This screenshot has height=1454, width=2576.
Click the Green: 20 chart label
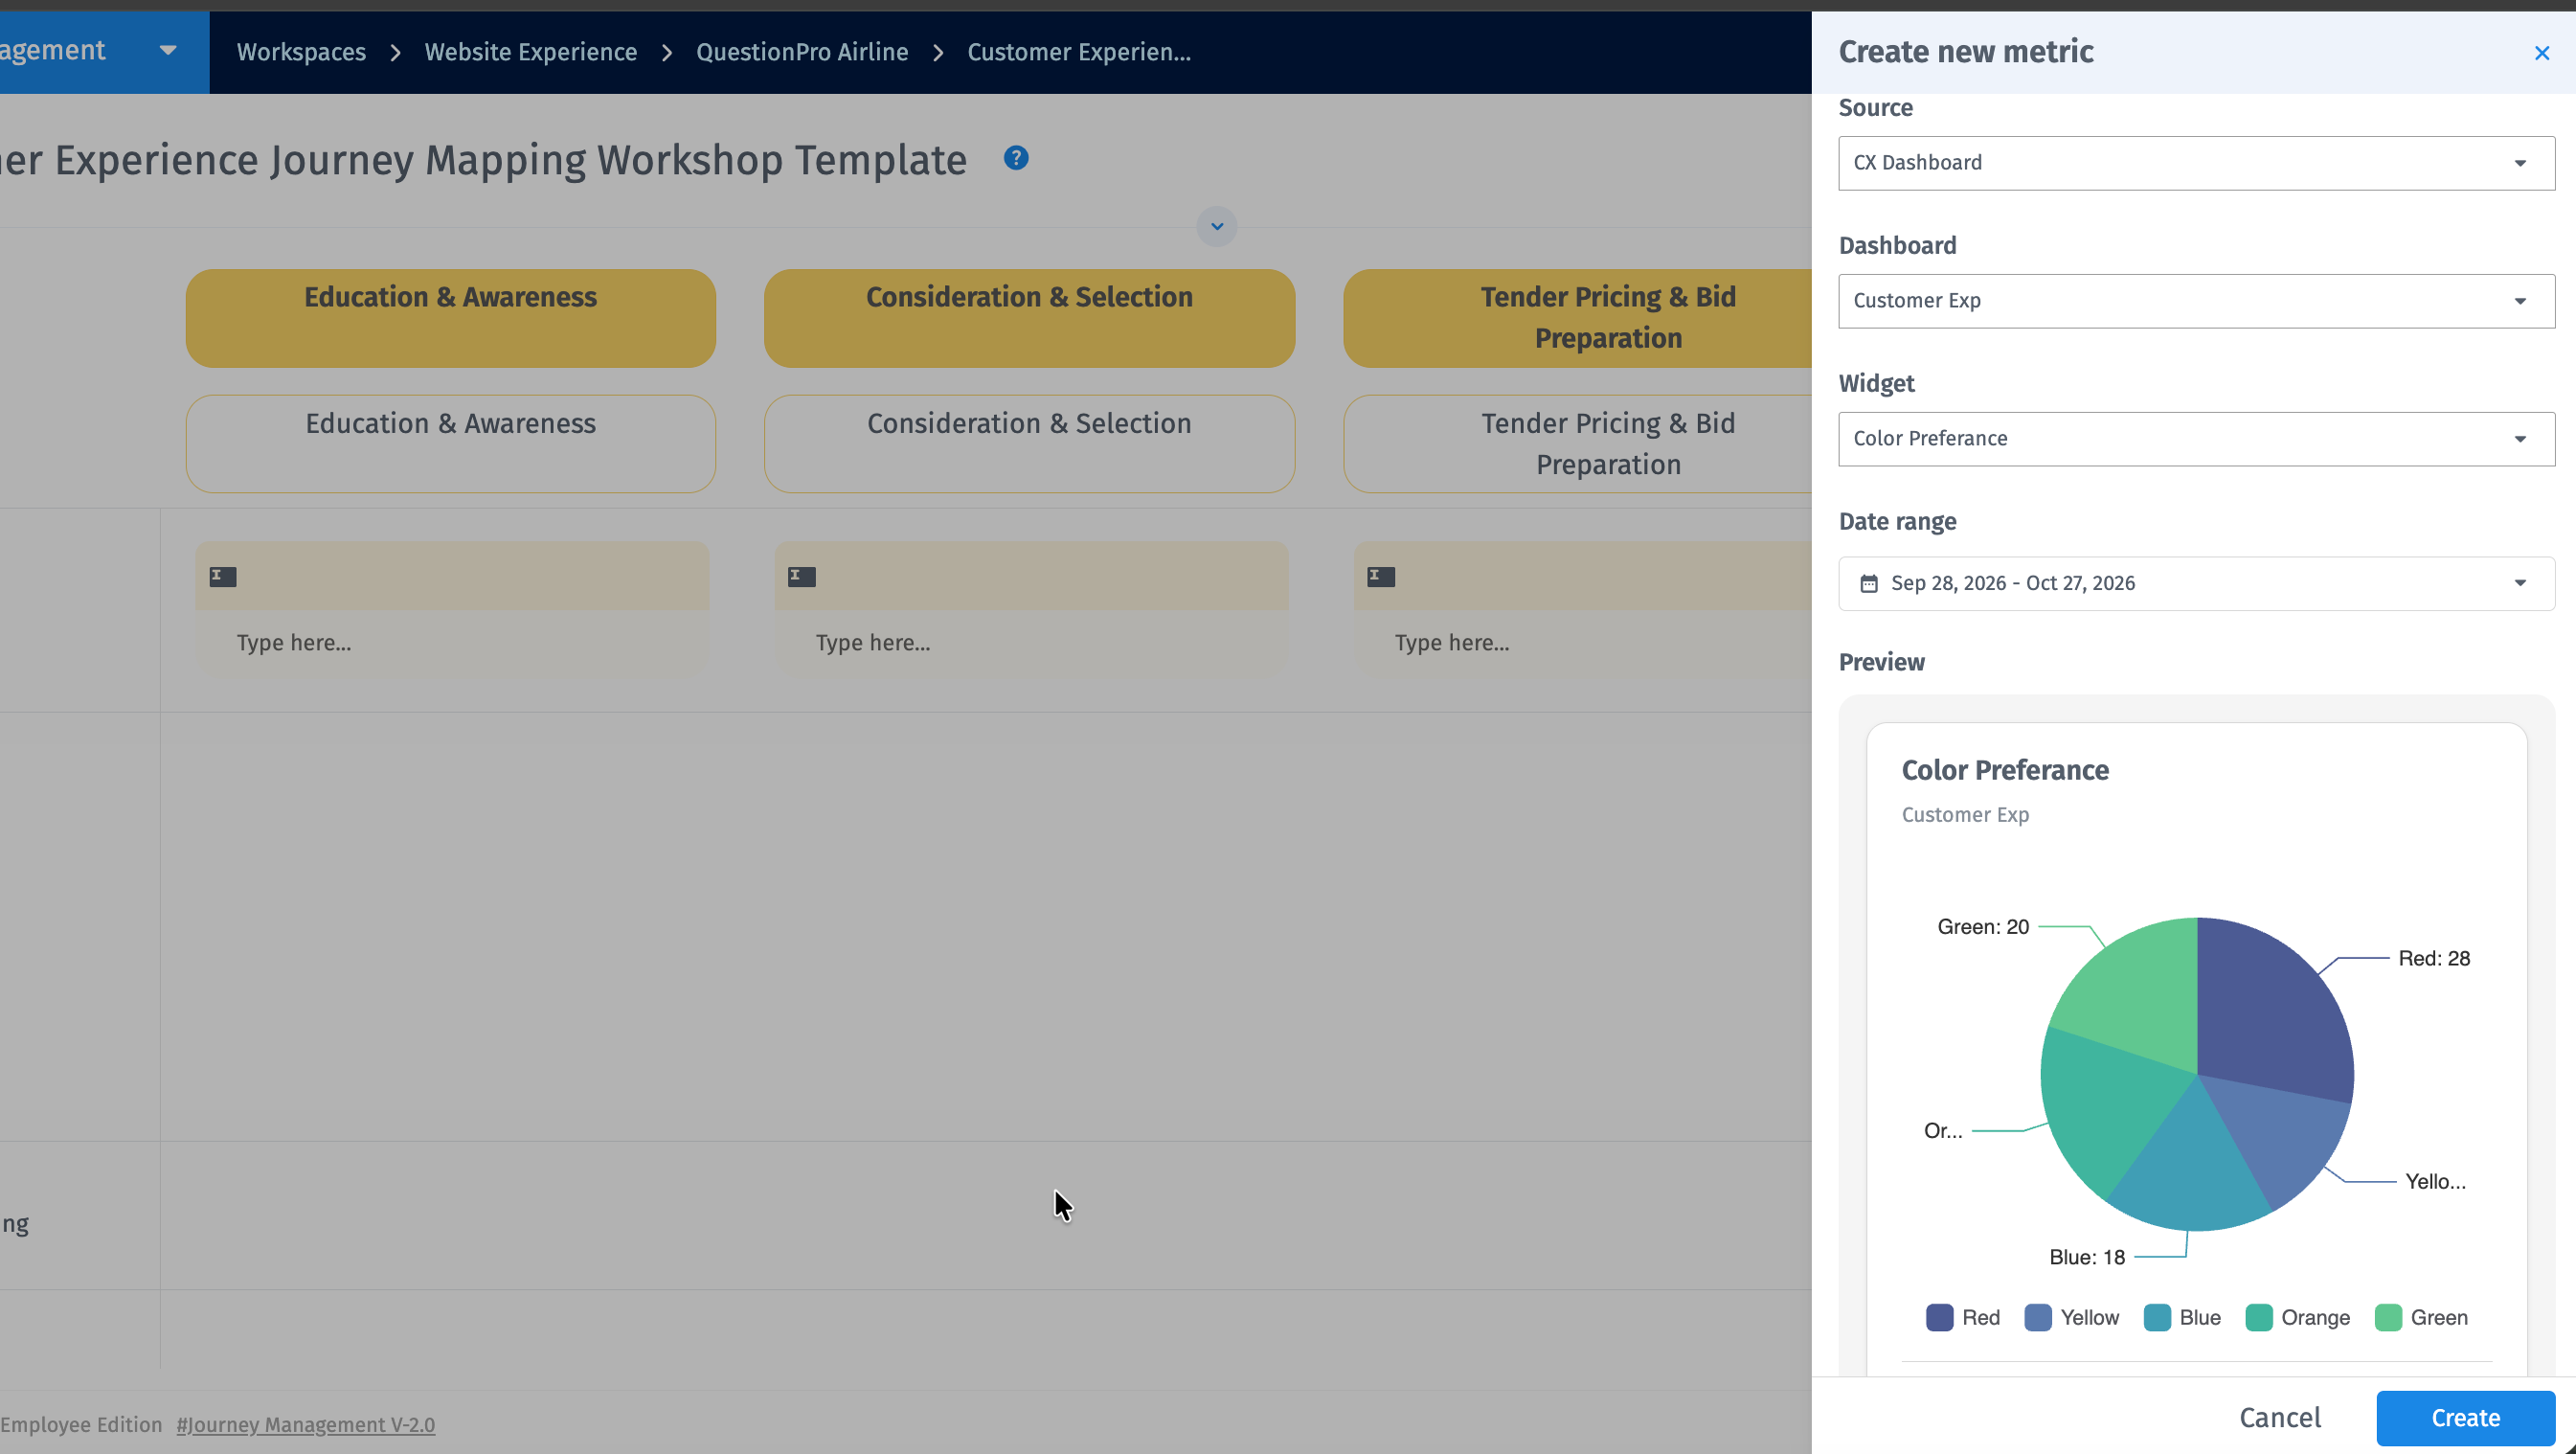pyautogui.click(x=1983, y=927)
